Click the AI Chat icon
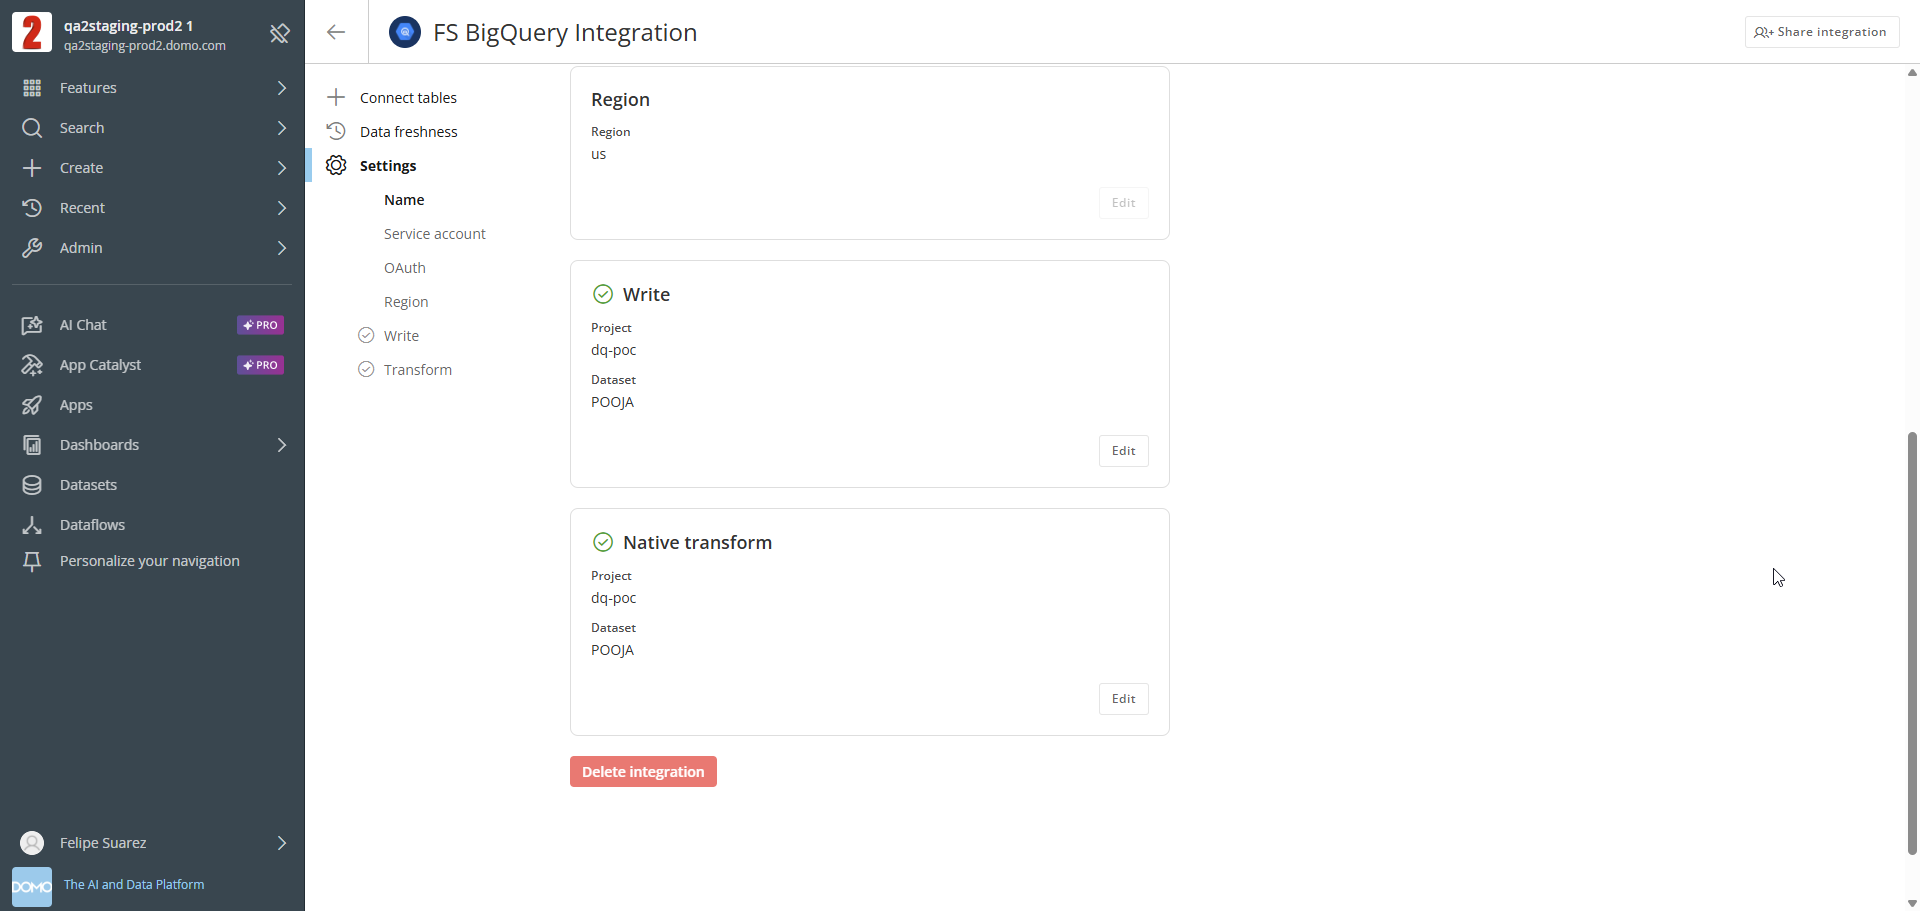This screenshot has height=911, width=1920. [x=32, y=325]
